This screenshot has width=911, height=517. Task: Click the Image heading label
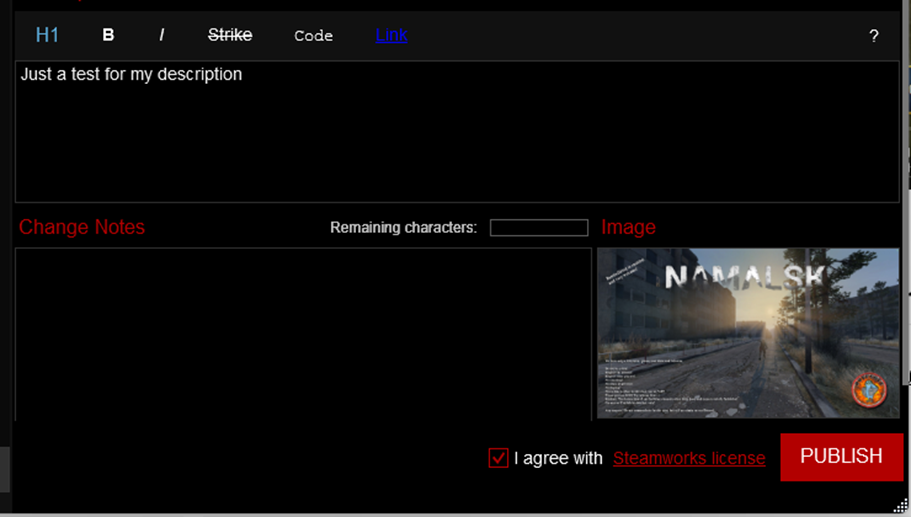click(629, 227)
